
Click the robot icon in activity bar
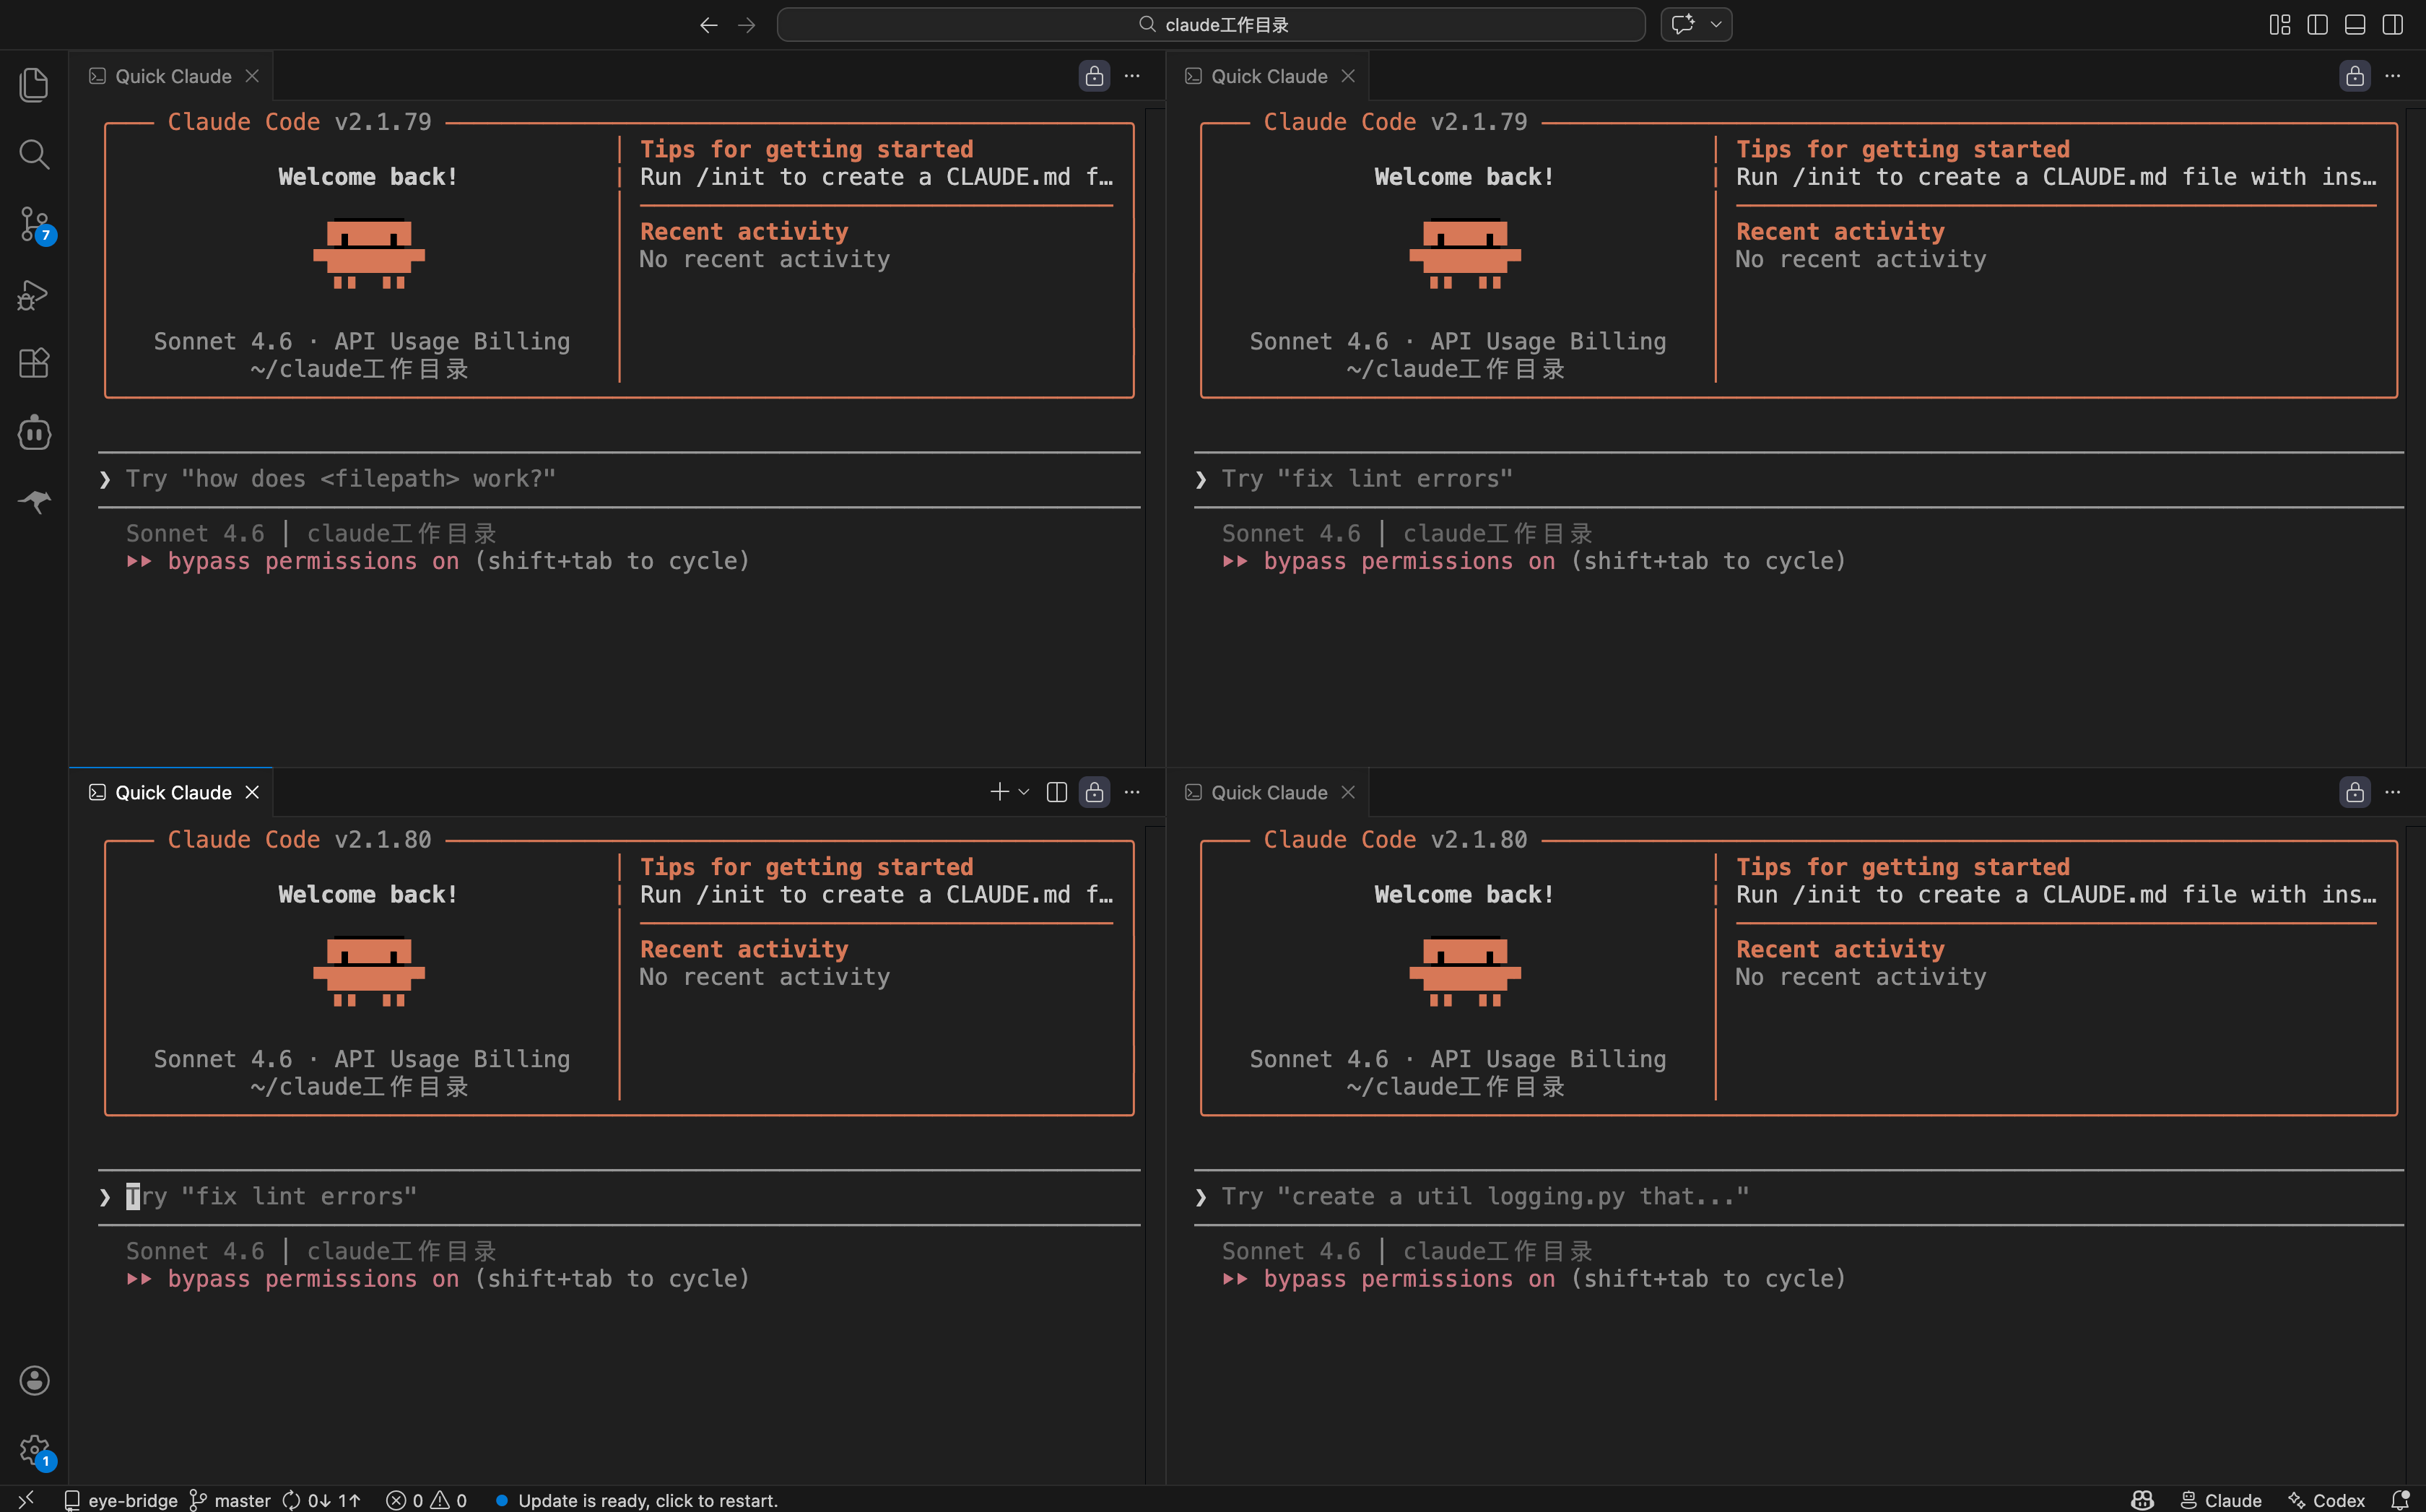click(34, 433)
